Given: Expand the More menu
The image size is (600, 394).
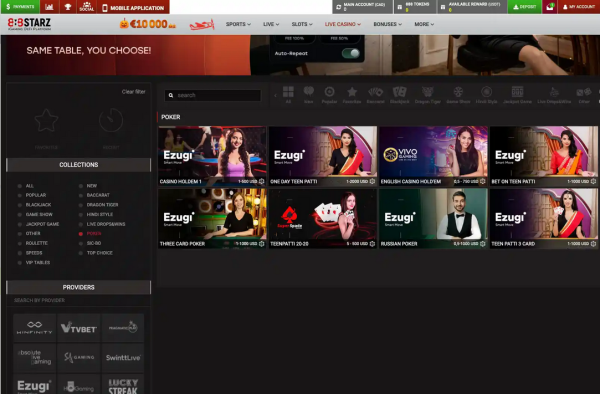Looking at the screenshot, I should click(x=424, y=24).
